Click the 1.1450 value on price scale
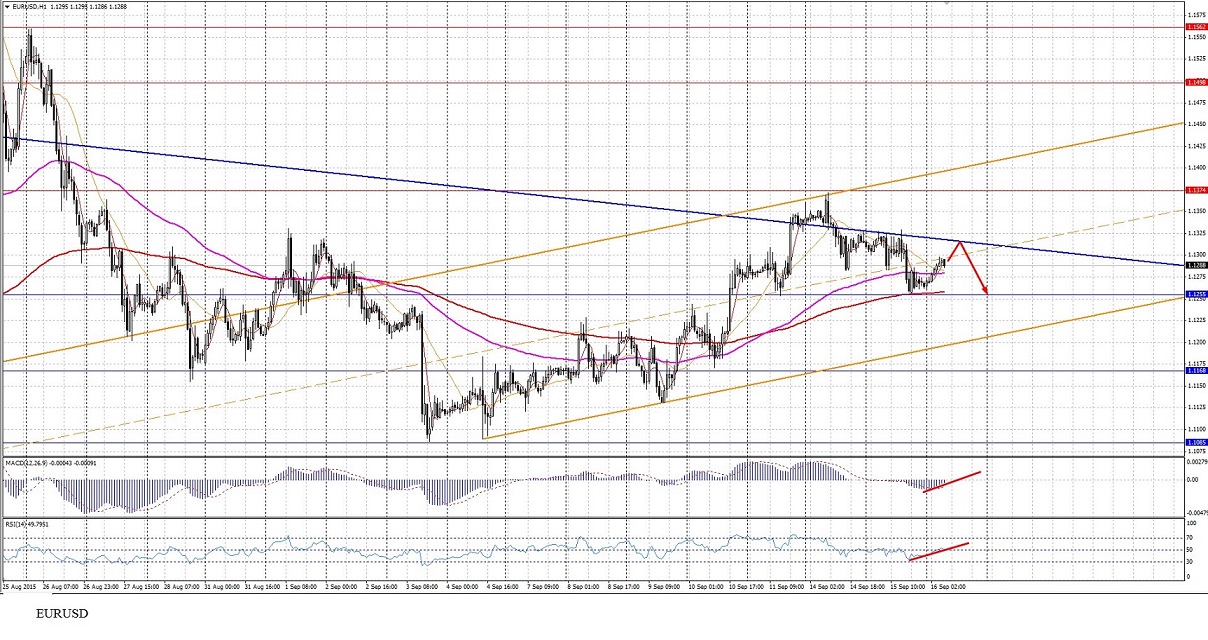Image resolution: width=1208 pixels, height=640 pixels. tap(1195, 124)
